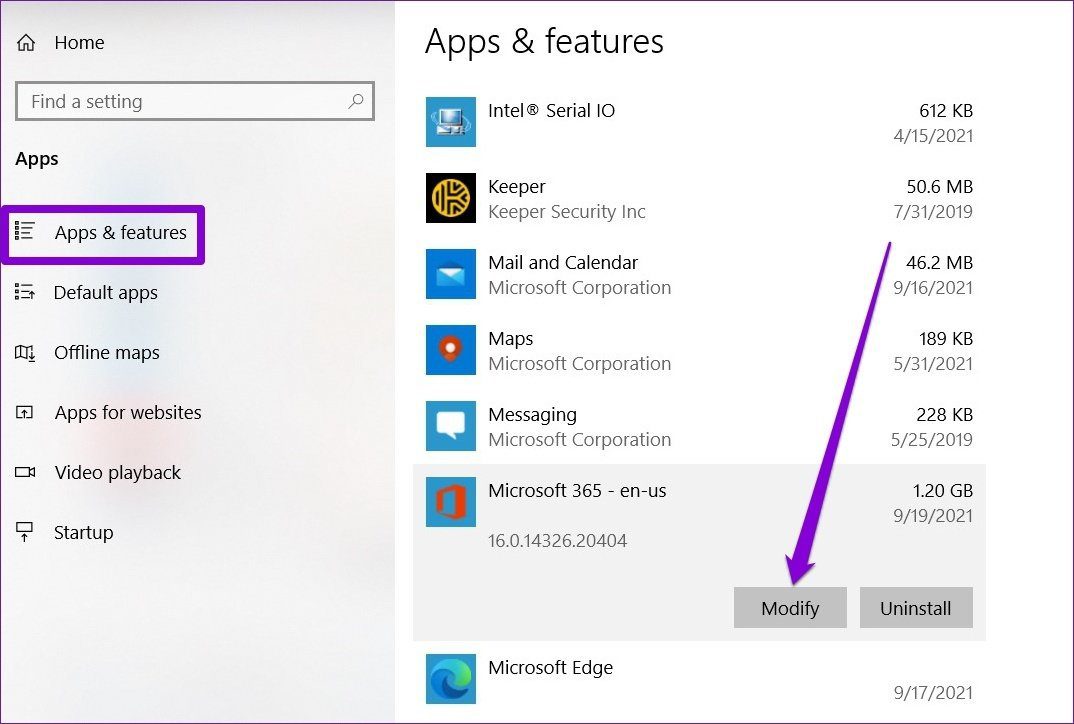Screen dimensions: 1074x724
Task: Click the 4/15/2021 date of Intel Serial IO
Action: pos(933,136)
